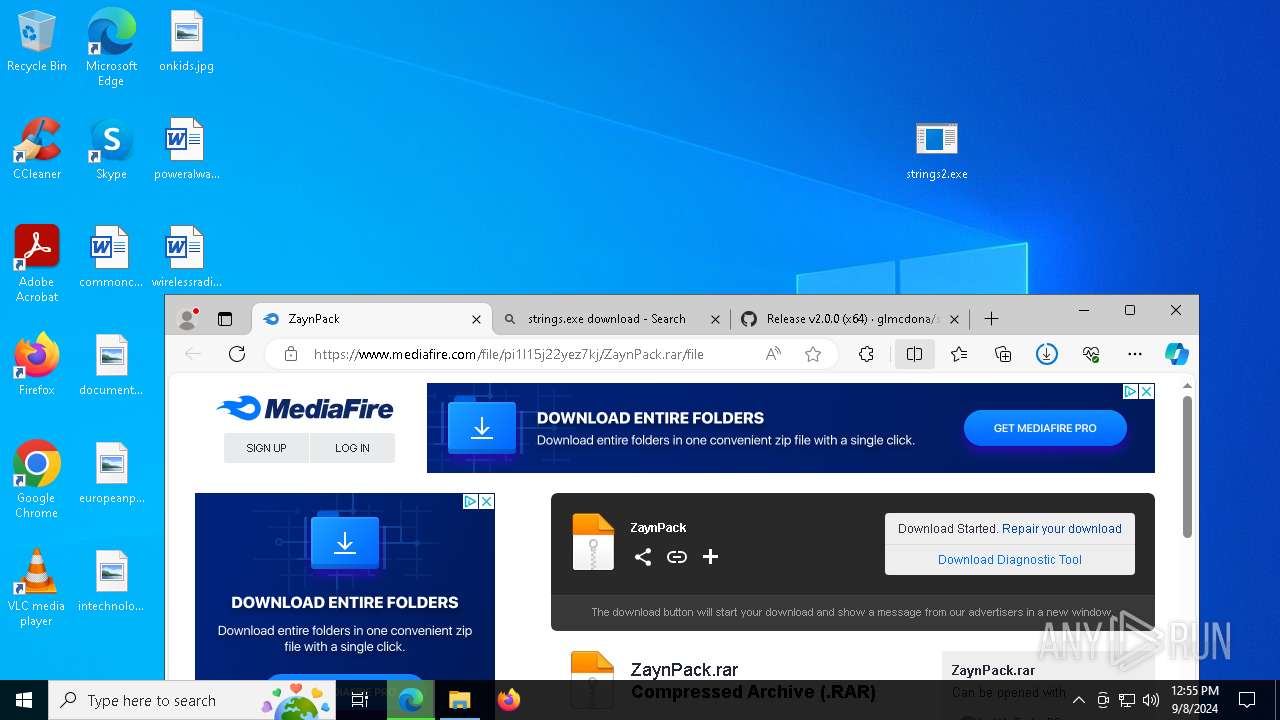Click the SIGN UP button

tap(266, 448)
